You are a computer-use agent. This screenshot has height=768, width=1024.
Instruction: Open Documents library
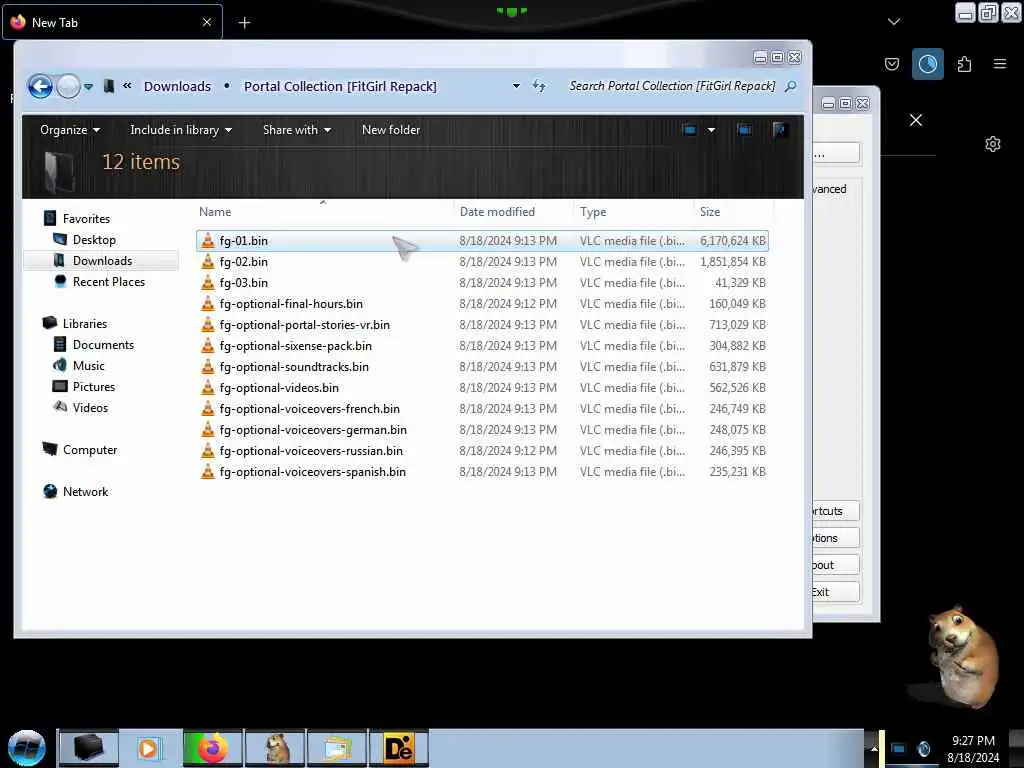(103, 345)
